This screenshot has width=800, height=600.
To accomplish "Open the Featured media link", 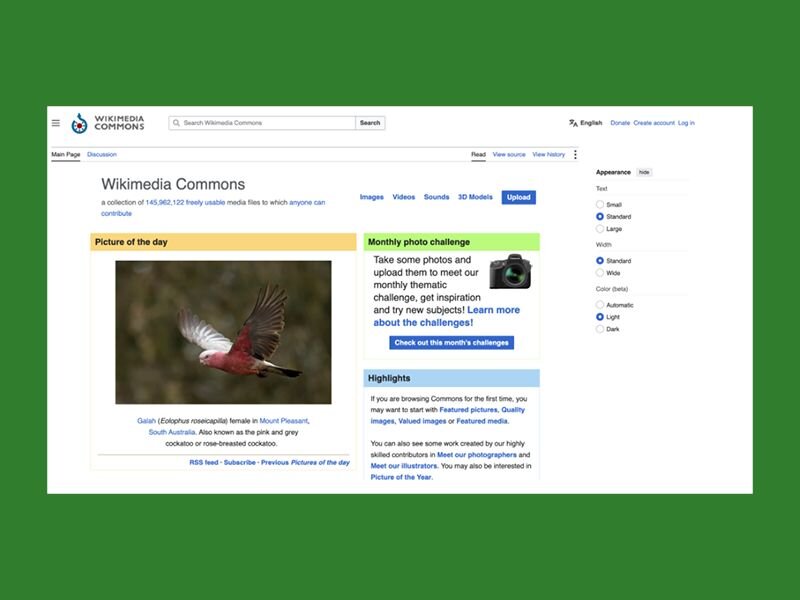I will point(482,421).
